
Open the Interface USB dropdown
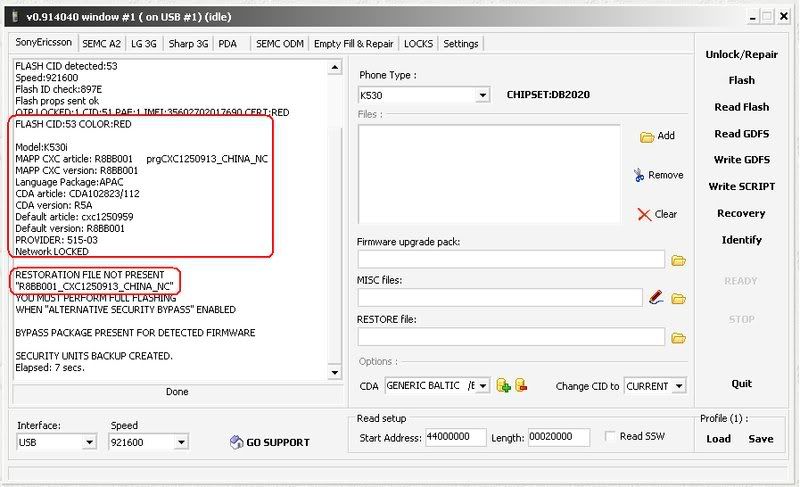point(89,442)
